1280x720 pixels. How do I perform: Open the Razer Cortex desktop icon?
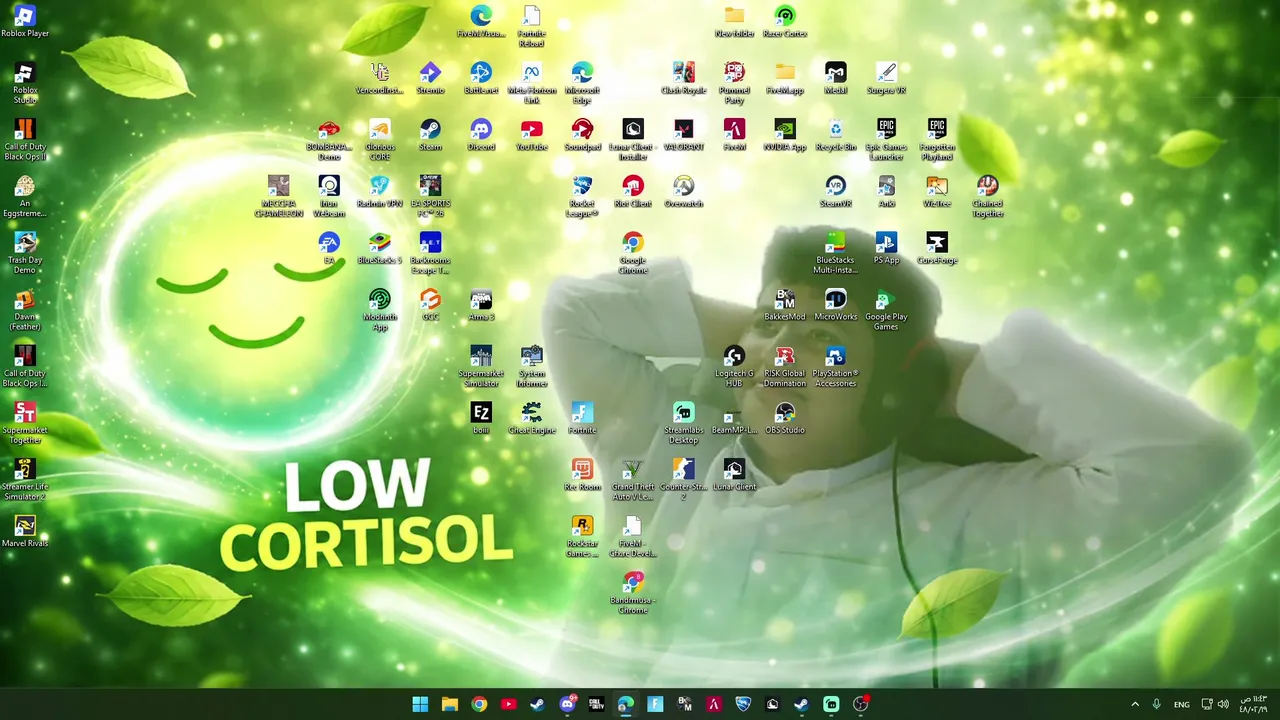click(785, 21)
